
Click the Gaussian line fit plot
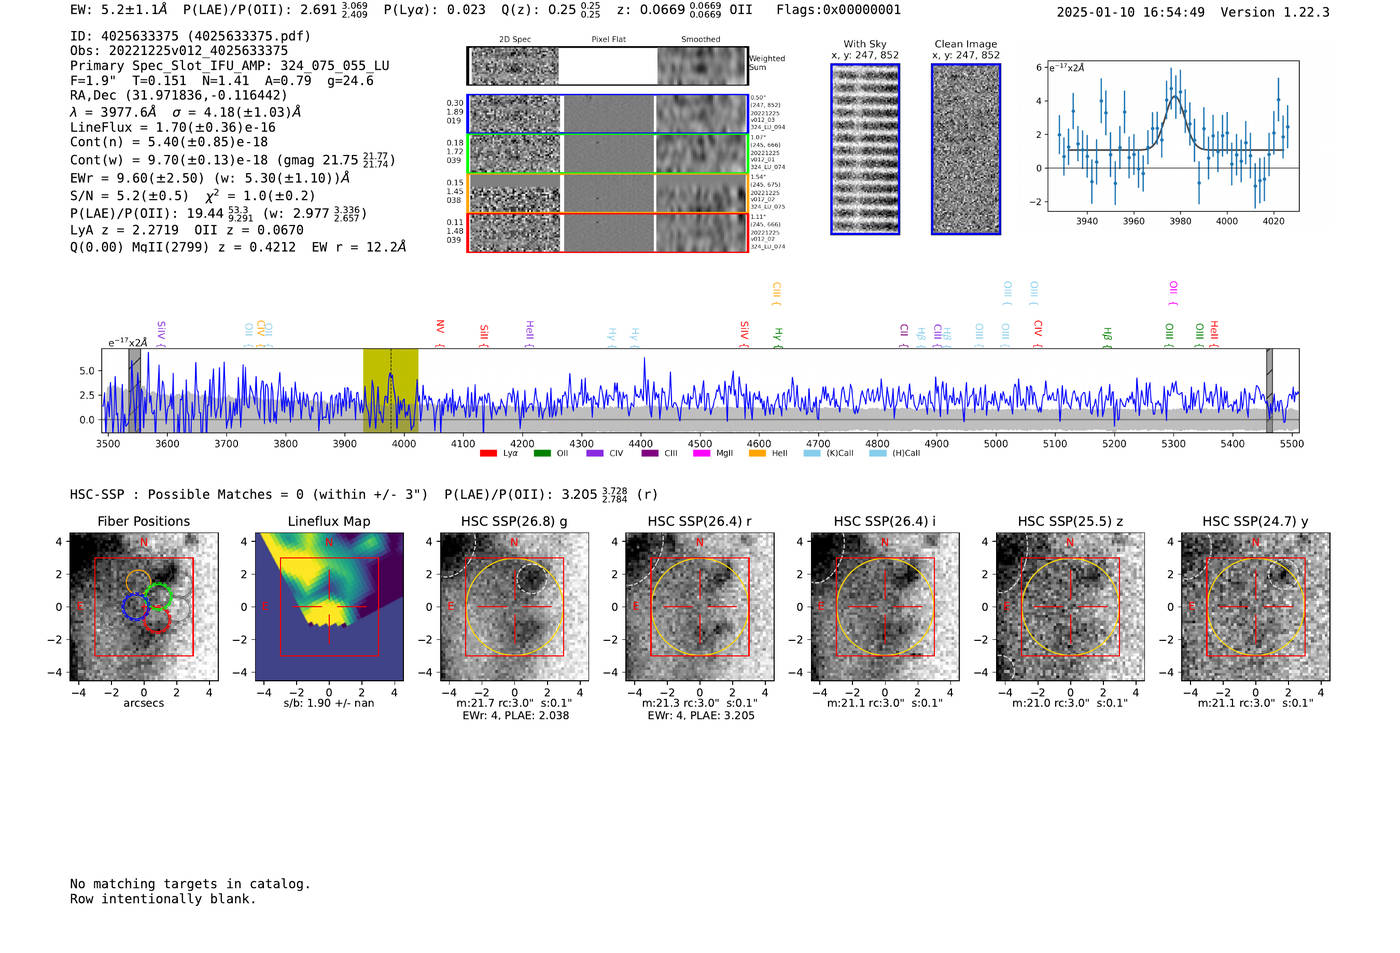click(x=1172, y=136)
